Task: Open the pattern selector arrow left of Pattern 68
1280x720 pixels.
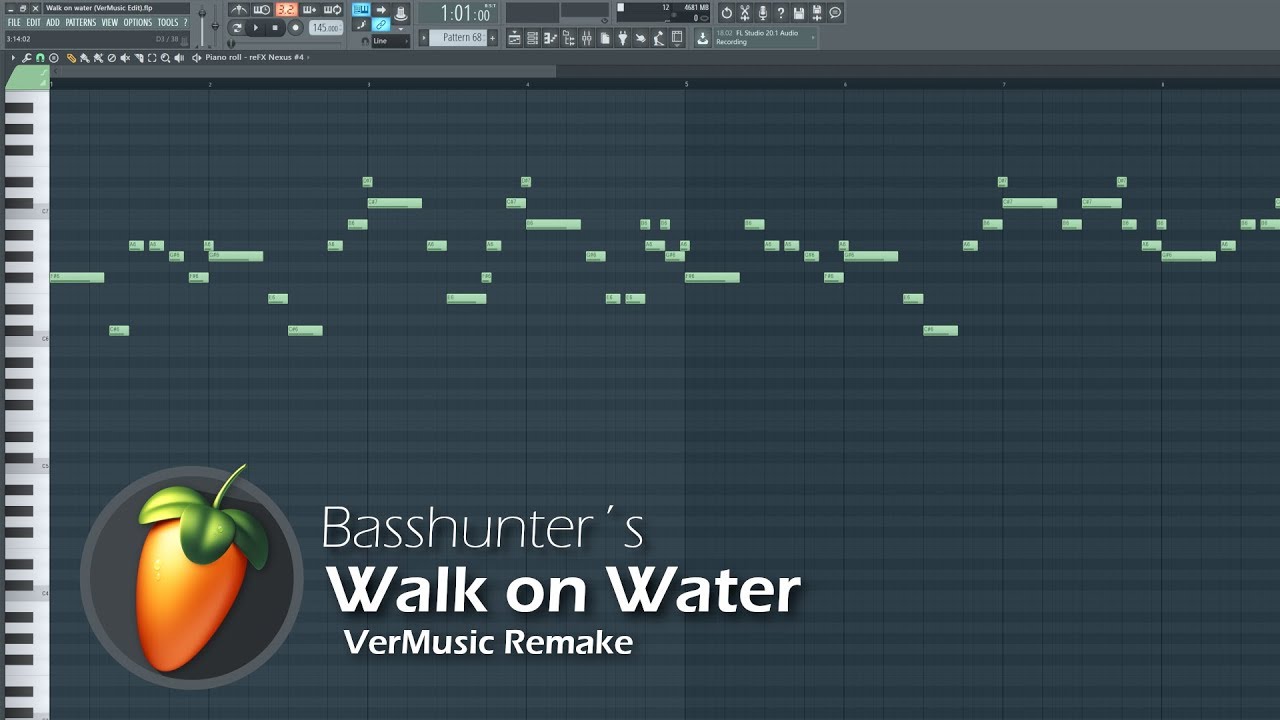Action: coord(424,38)
